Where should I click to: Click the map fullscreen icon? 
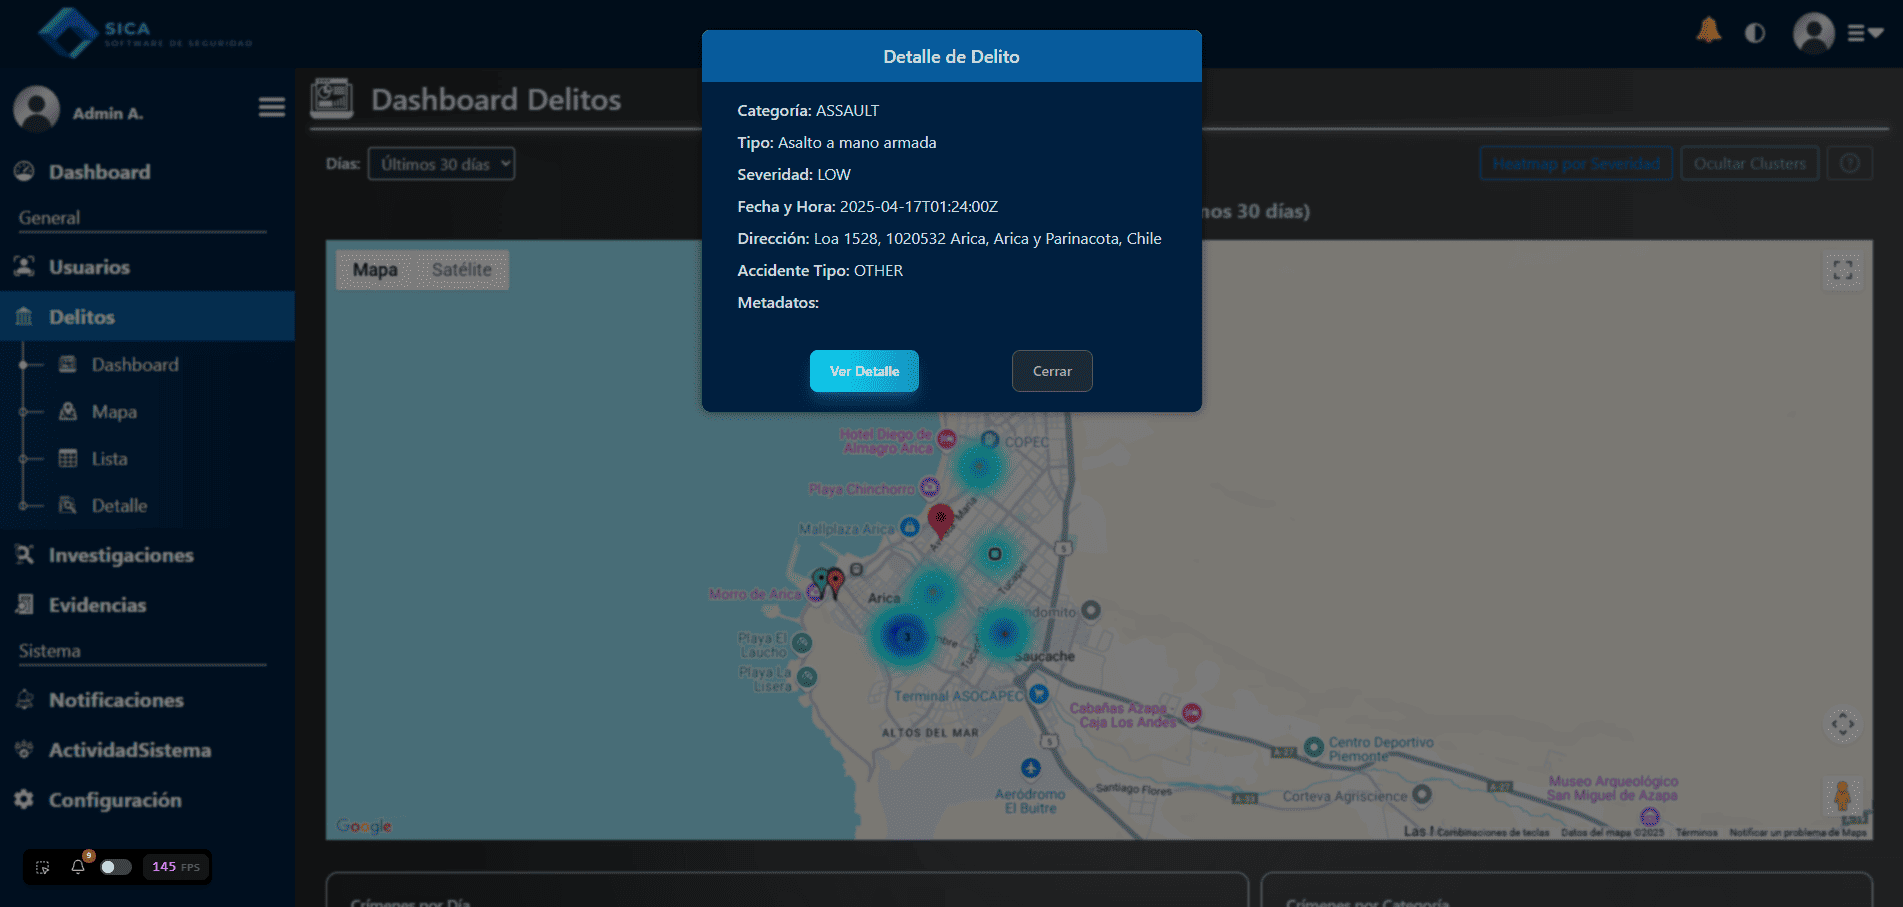(x=1842, y=270)
